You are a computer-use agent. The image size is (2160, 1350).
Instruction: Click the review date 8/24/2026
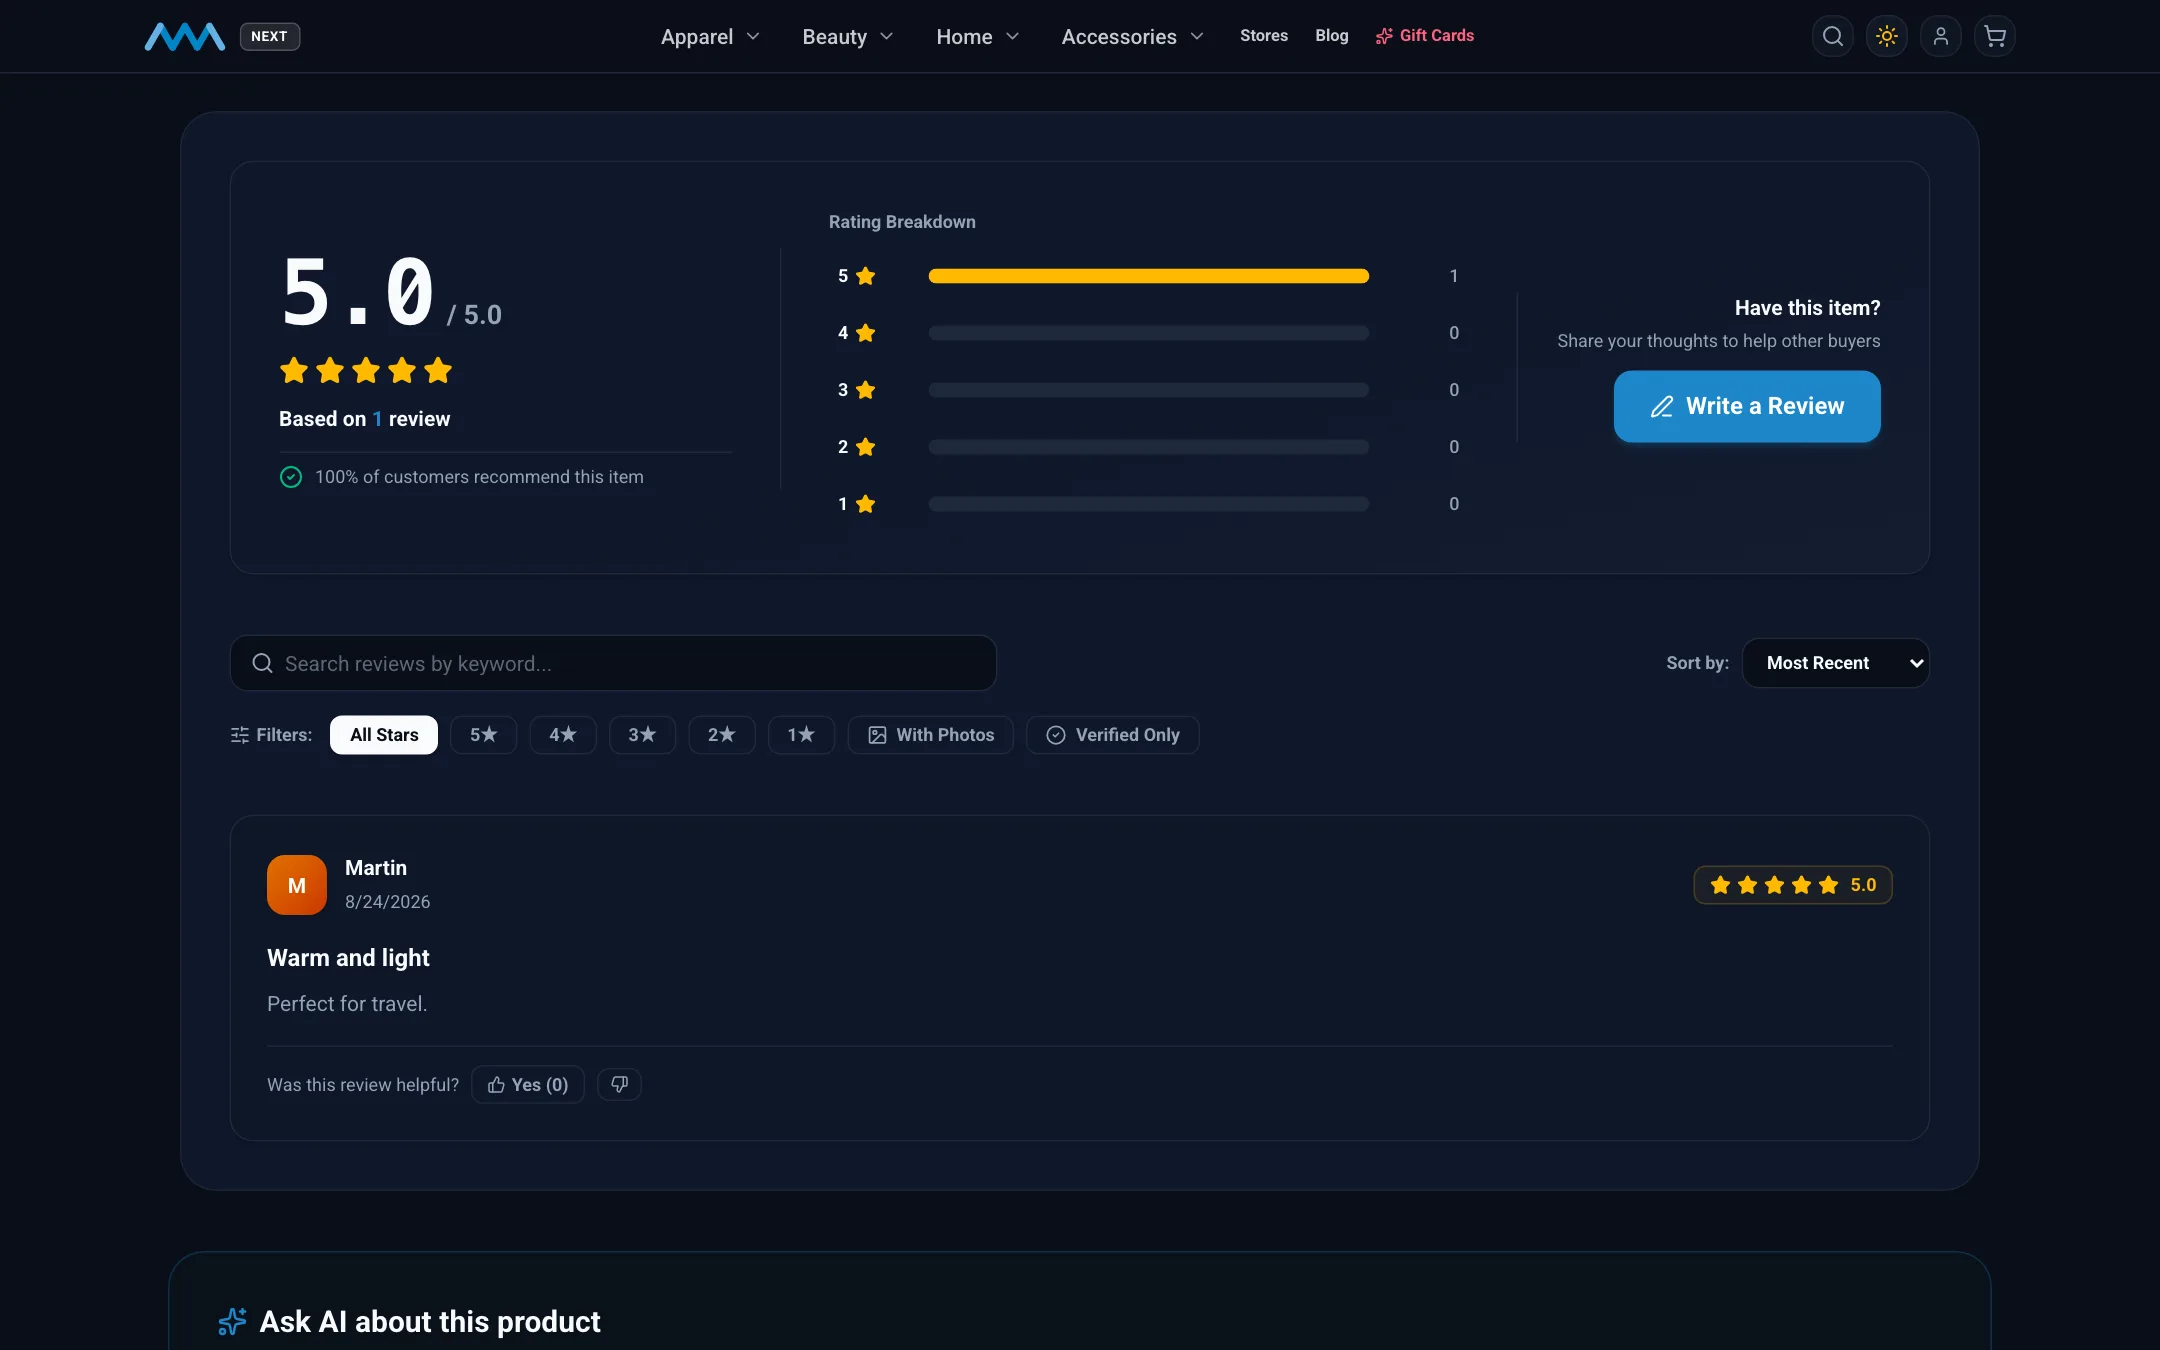point(388,902)
